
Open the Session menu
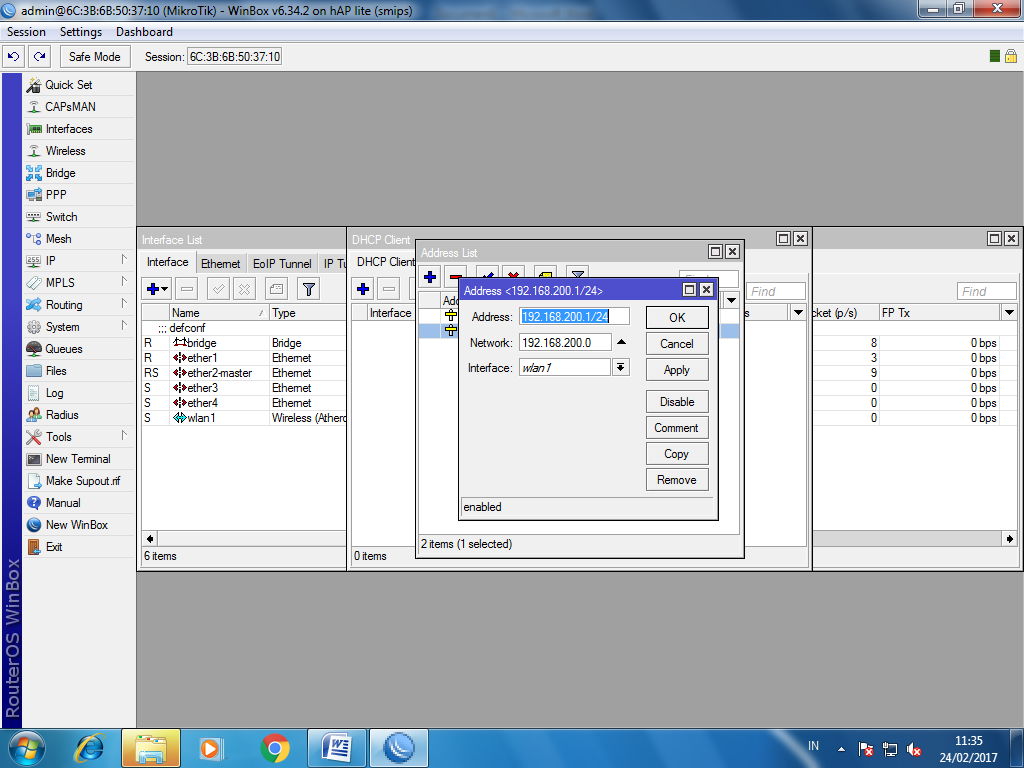[x=26, y=32]
